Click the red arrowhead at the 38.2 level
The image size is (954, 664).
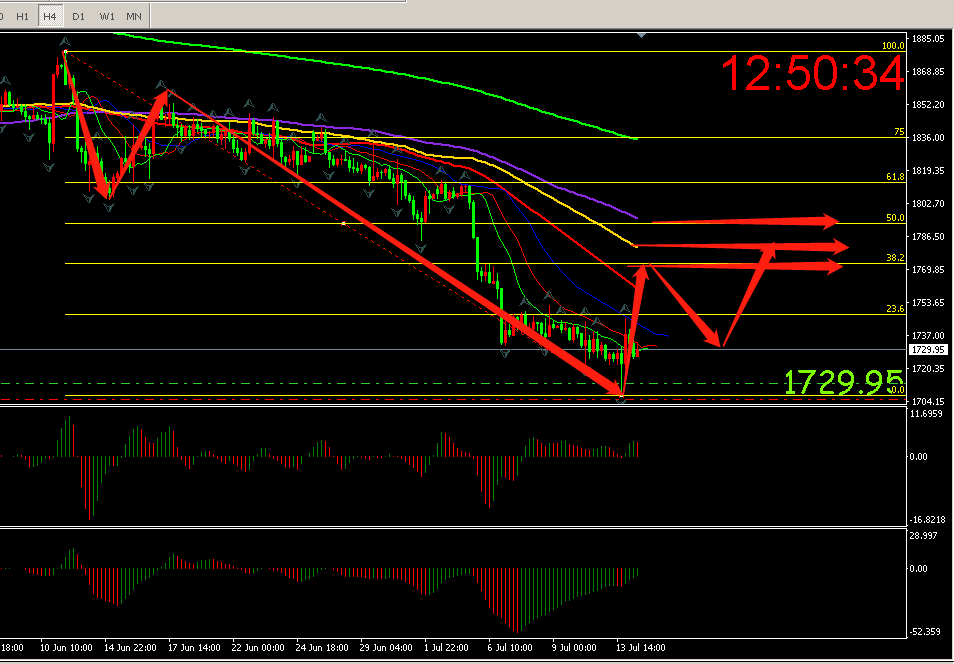tap(833, 266)
